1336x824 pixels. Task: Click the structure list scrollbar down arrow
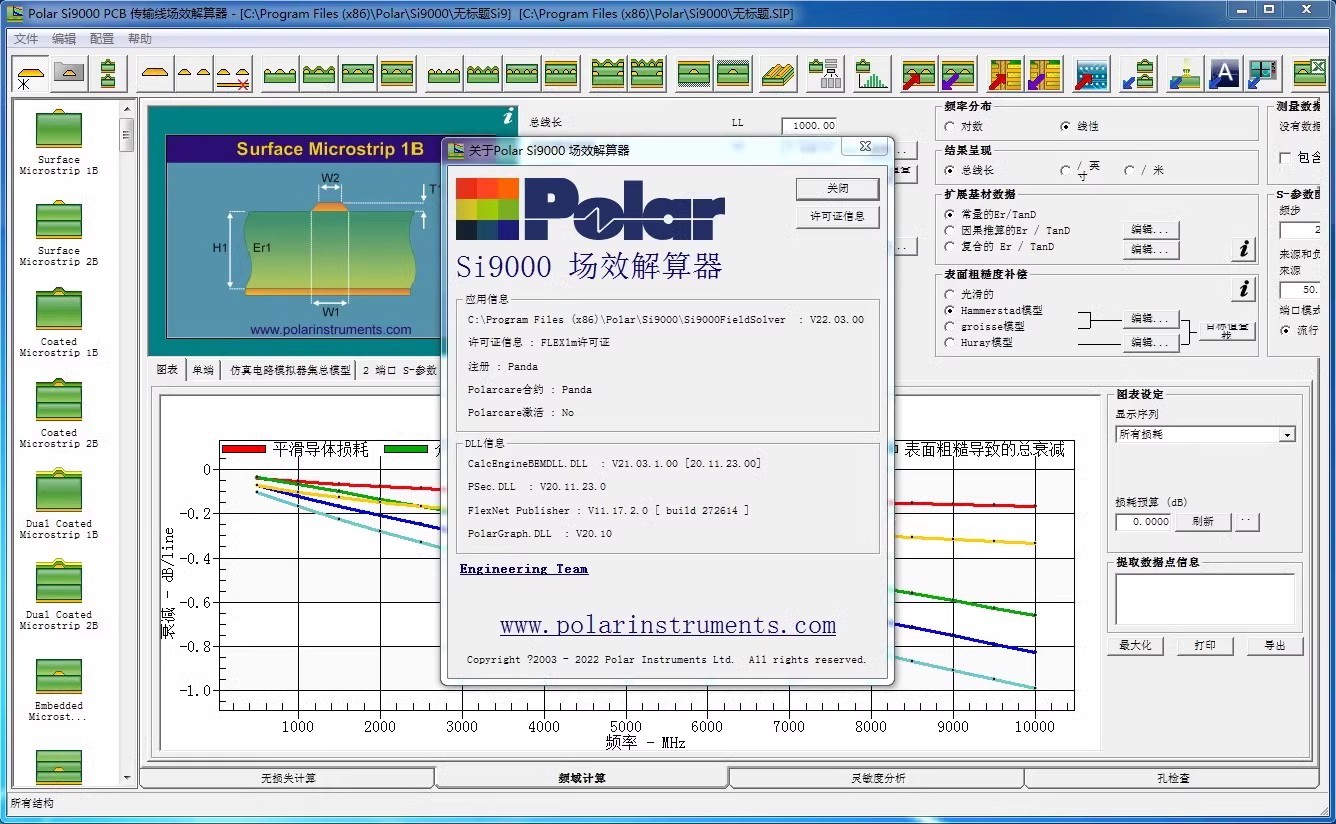point(127,777)
